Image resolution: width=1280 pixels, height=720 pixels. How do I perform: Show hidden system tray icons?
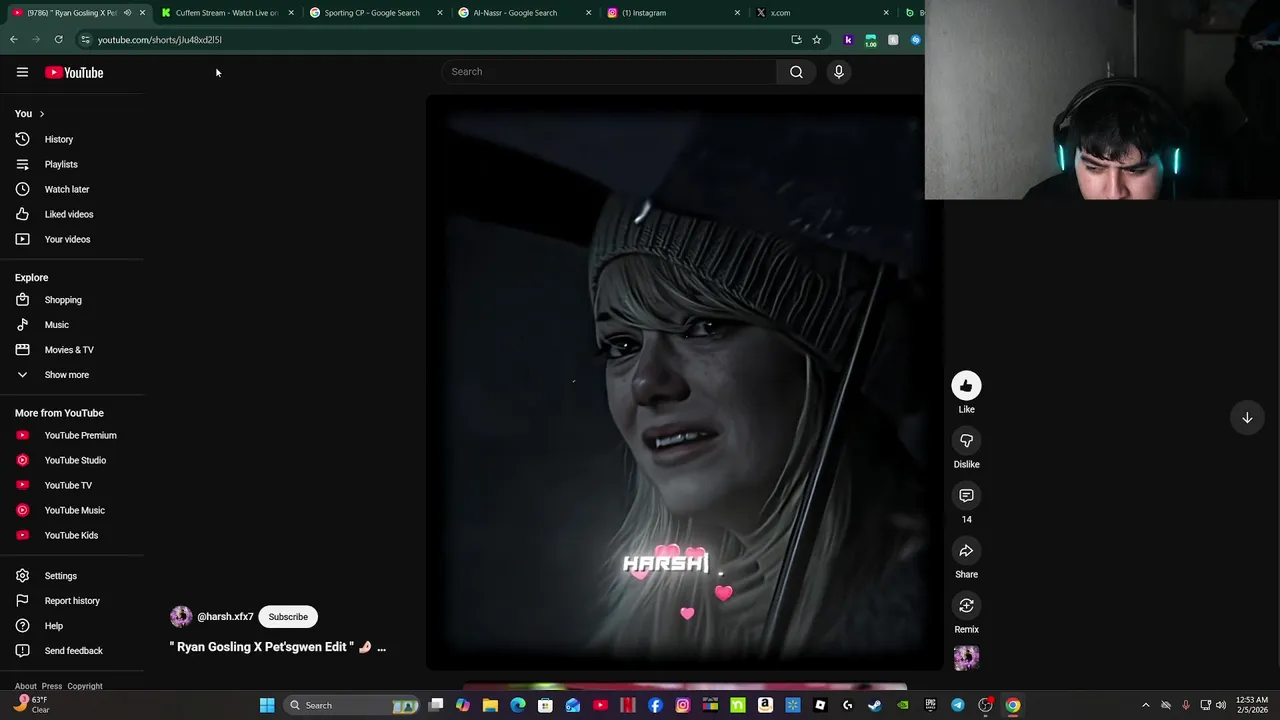1146,705
